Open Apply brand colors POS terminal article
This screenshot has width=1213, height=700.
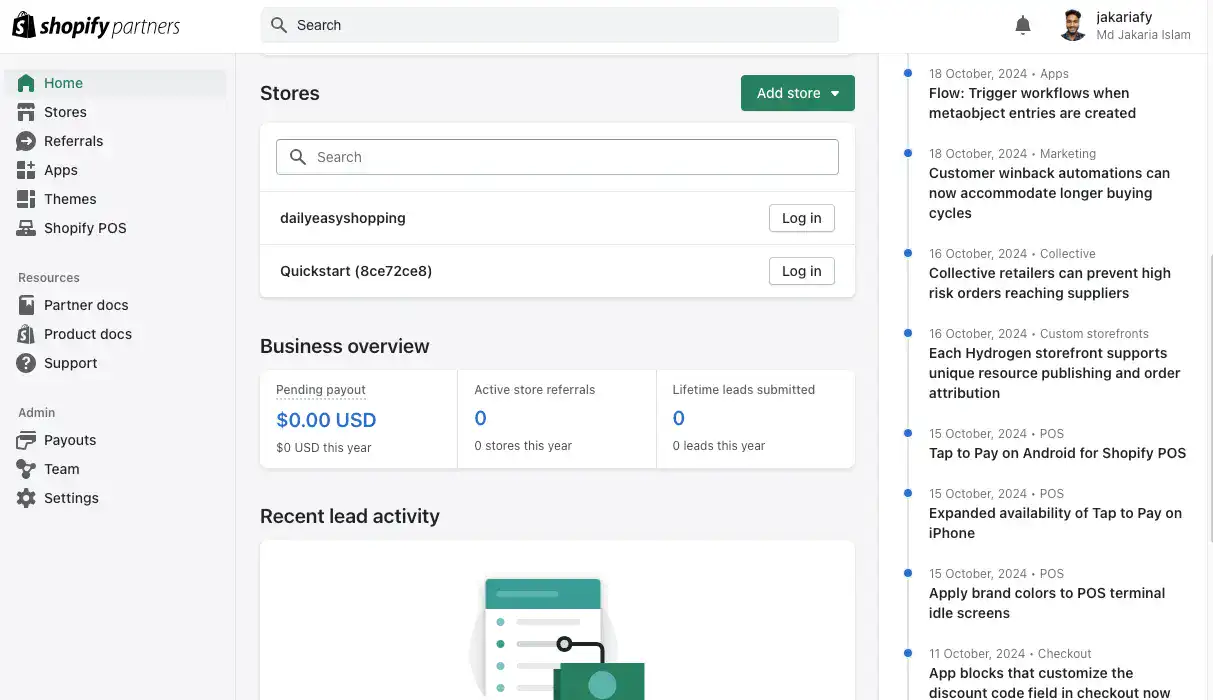(x=1047, y=603)
